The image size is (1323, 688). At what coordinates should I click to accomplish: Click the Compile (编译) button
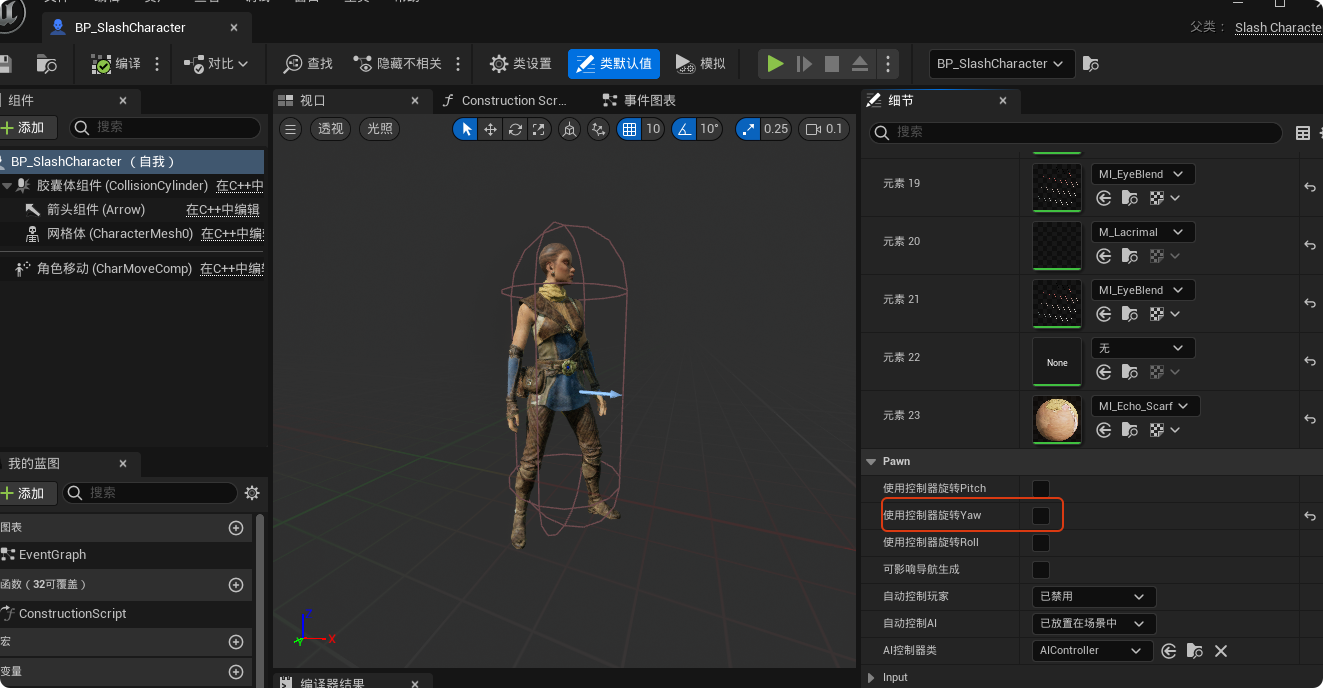point(116,64)
